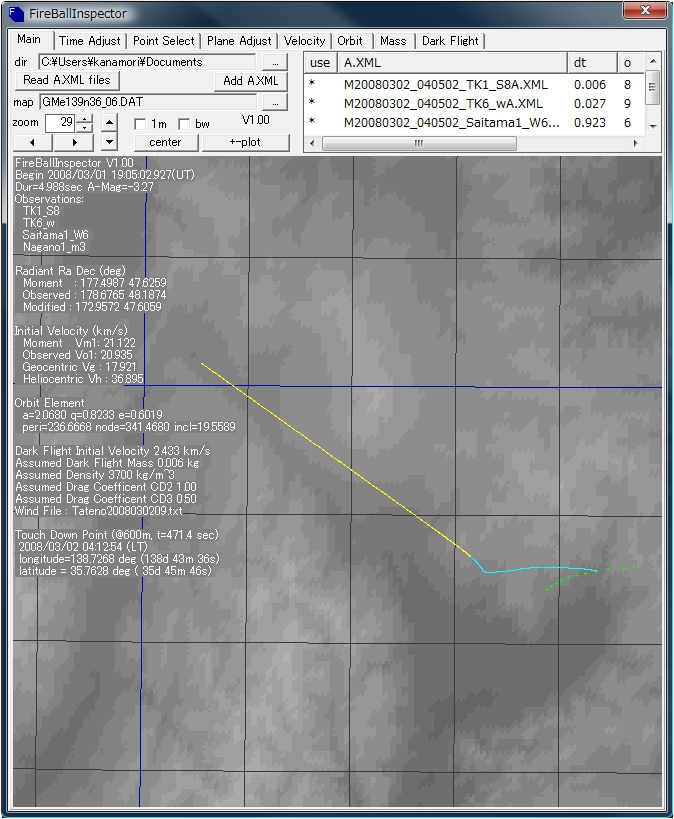Click the pan right arrow button
The image size is (674, 819).
coord(76,143)
